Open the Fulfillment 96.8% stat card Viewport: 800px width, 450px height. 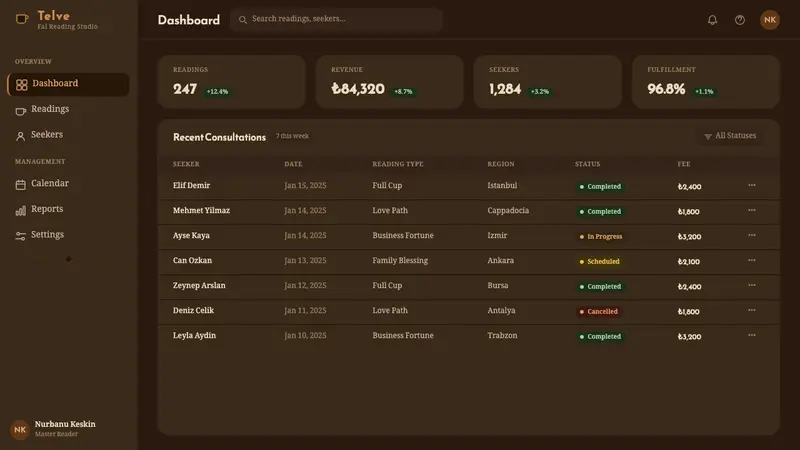[706, 82]
